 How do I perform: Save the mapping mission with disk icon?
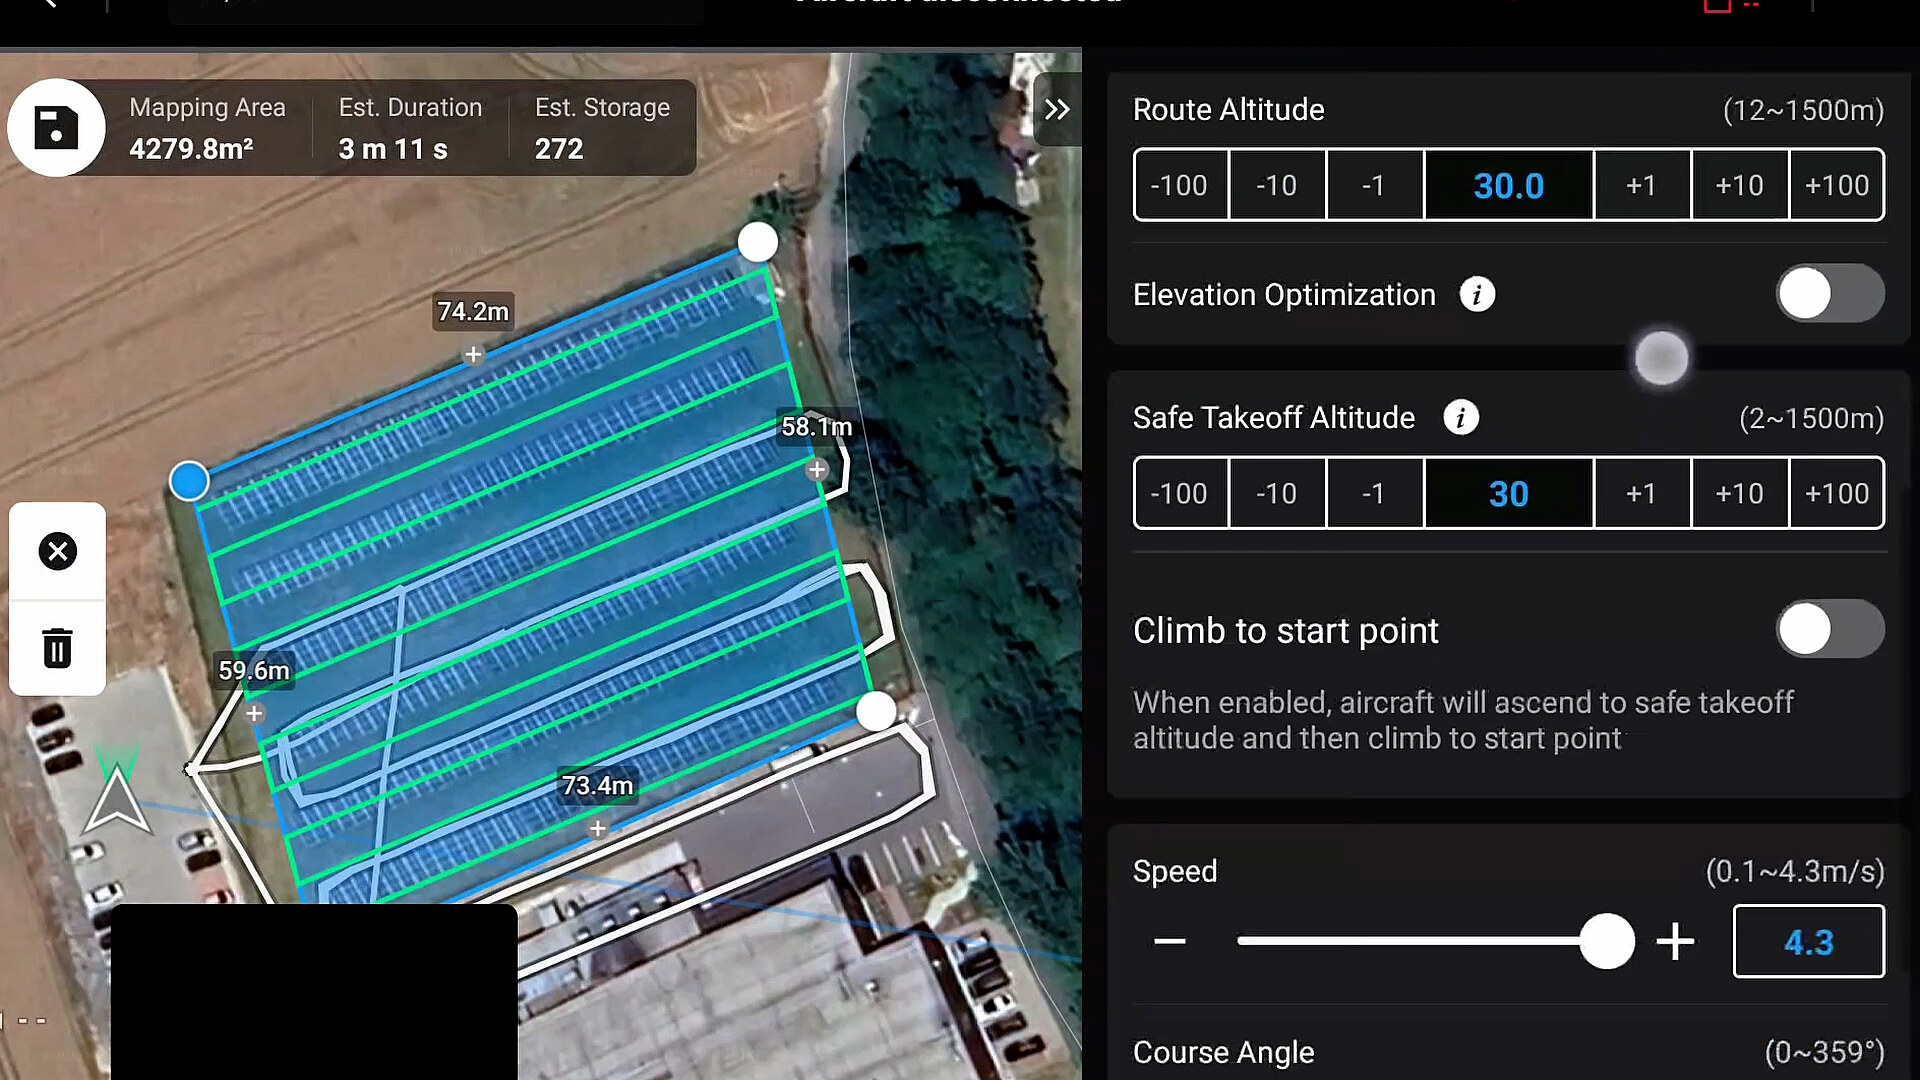[56, 128]
